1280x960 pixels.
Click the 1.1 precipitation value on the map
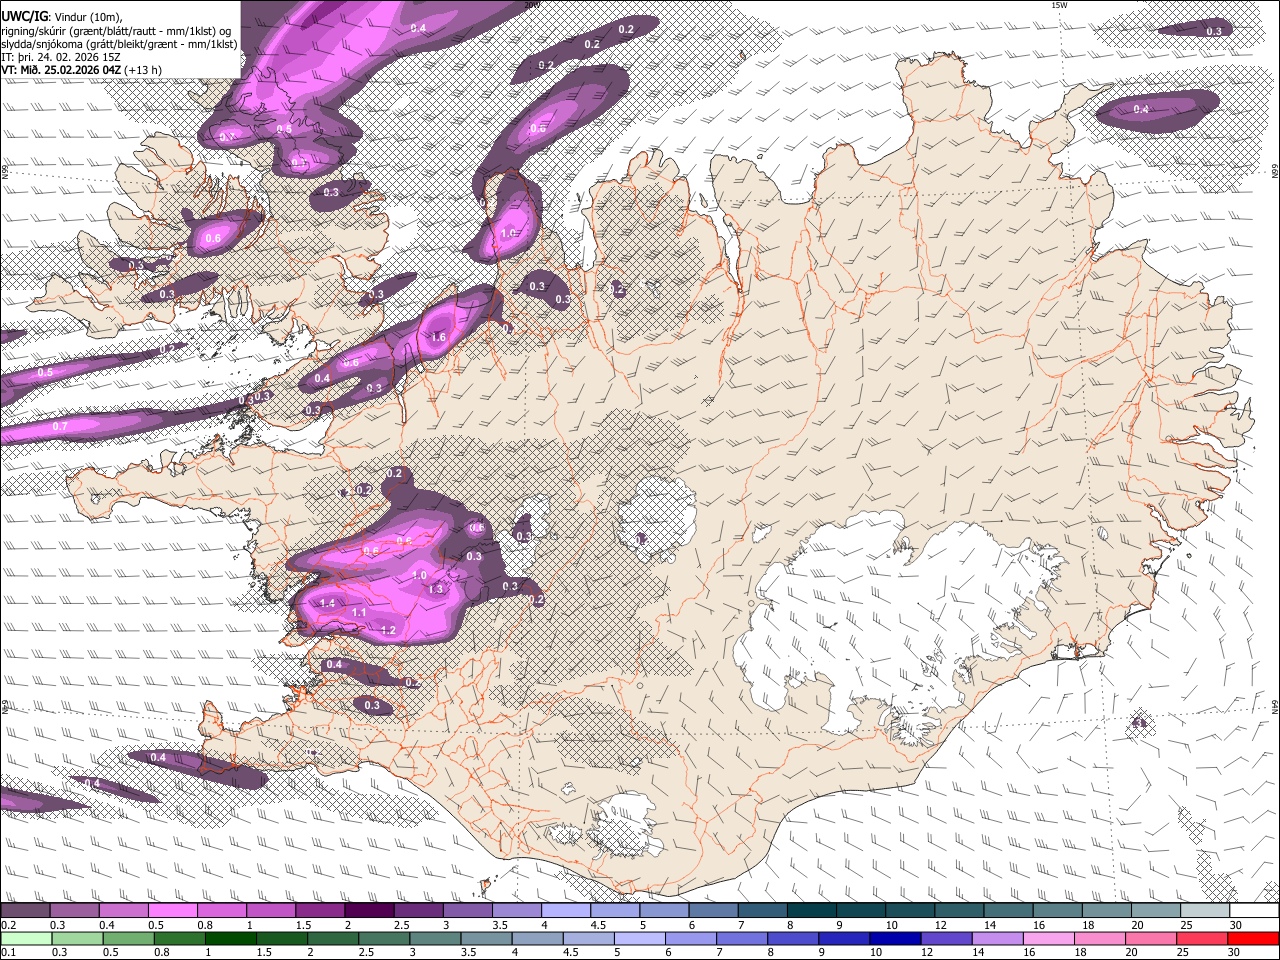pos(359,612)
